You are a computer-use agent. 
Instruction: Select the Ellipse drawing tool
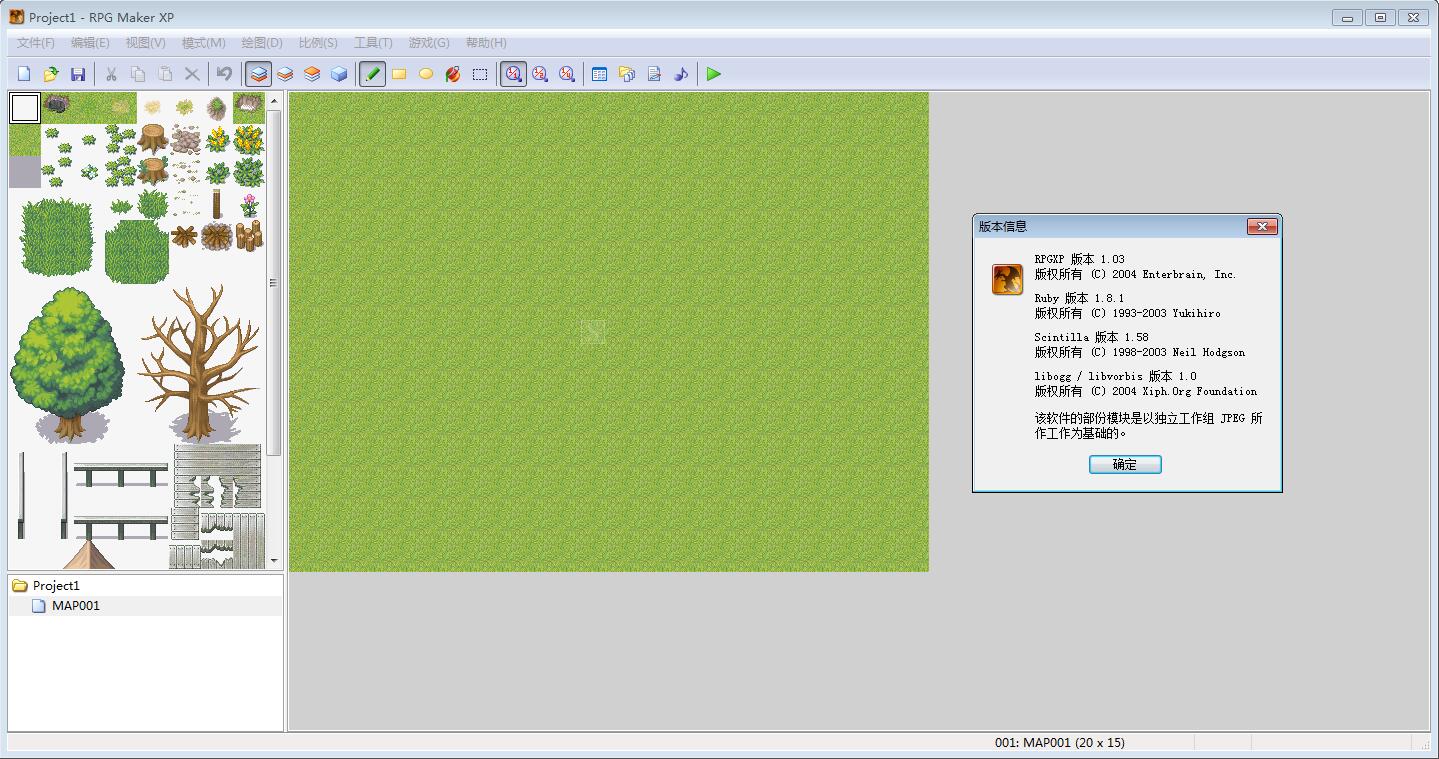click(x=426, y=74)
